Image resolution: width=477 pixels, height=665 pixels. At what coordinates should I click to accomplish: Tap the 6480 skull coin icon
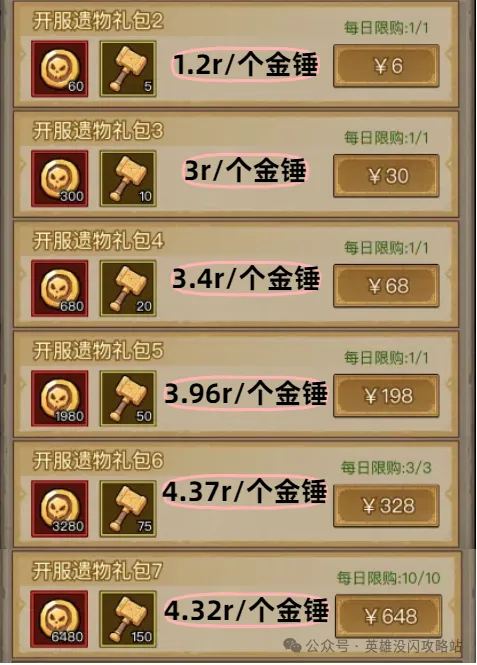[60, 619]
